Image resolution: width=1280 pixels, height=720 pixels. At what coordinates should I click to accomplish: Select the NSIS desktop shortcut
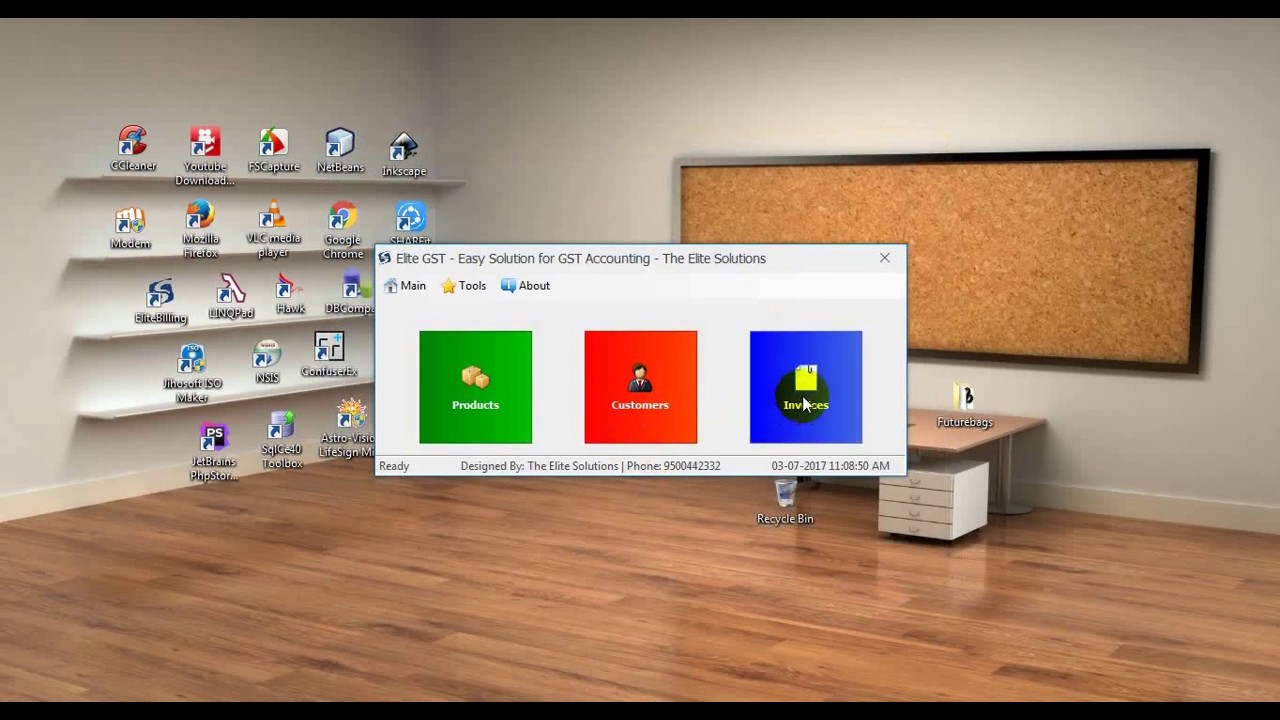pyautogui.click(x=266, y=362)
